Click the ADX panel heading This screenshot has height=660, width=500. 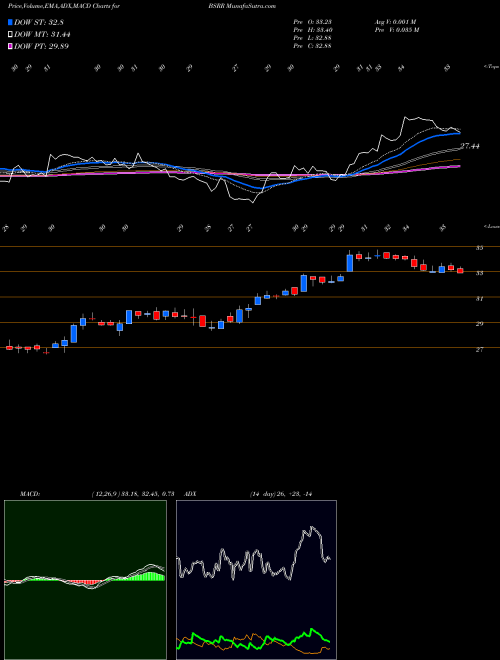191,494
